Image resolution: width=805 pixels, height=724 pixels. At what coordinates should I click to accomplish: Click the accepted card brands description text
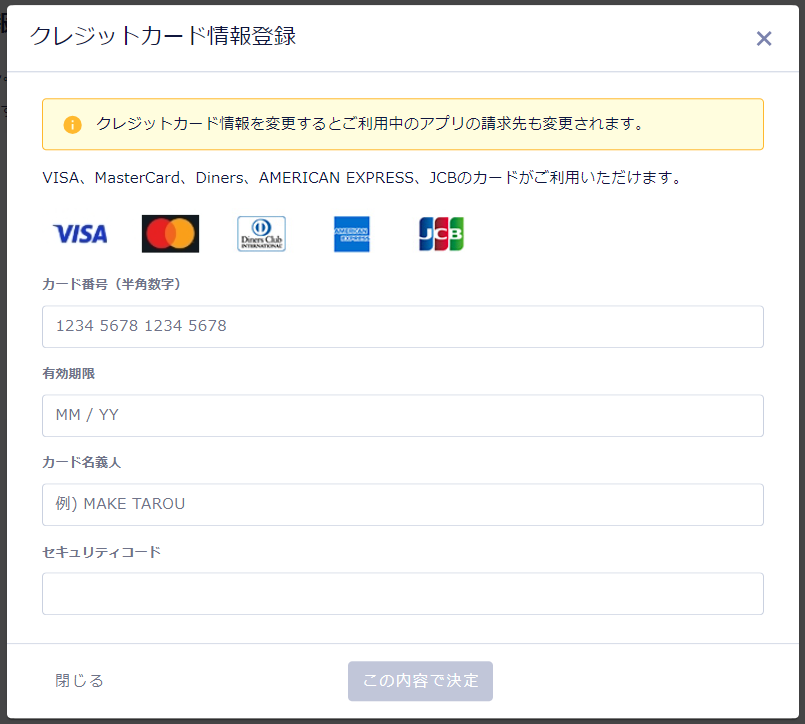[362, 178]
